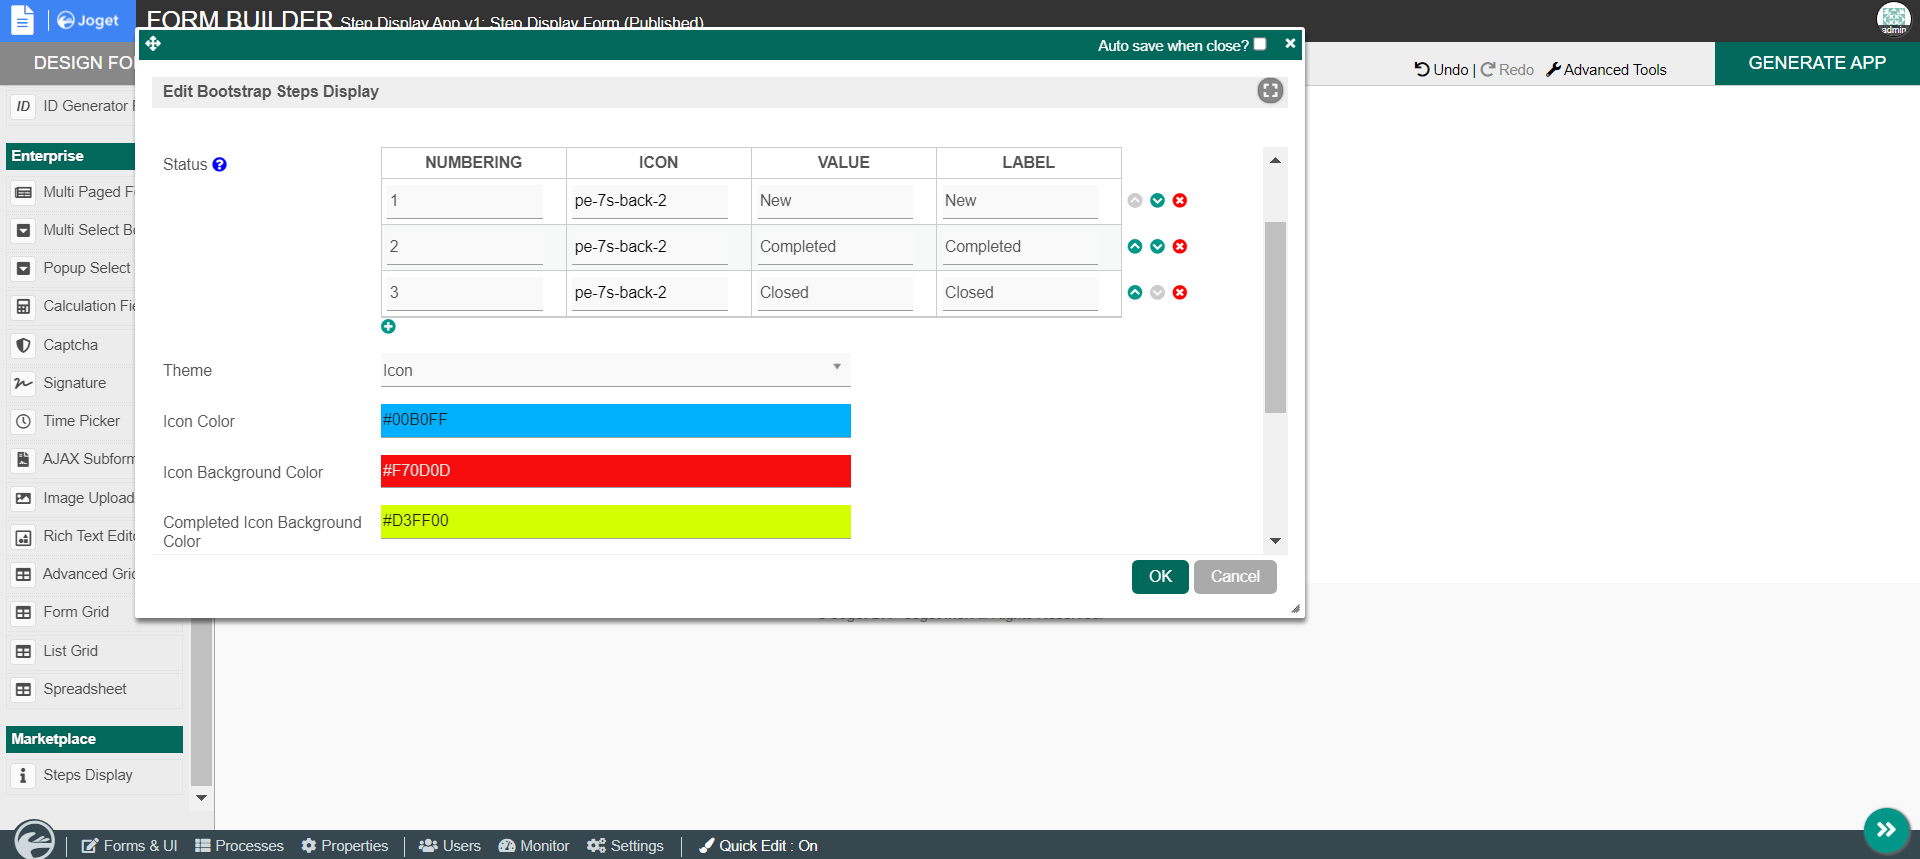The width and height of the screenshot is (1920, 859).
Task: Delete the Completed status row
Action: coord(1180,246)
